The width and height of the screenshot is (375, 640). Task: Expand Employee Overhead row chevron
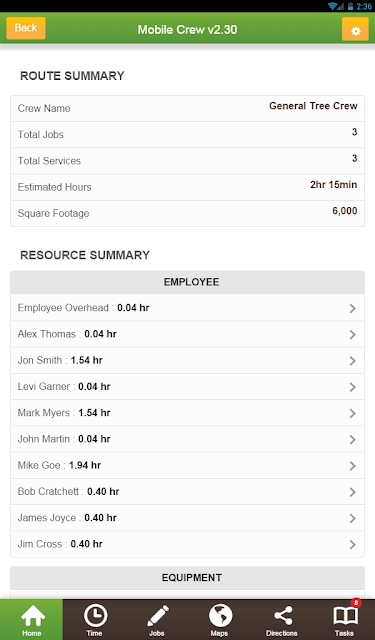click(x=353, y=308)
